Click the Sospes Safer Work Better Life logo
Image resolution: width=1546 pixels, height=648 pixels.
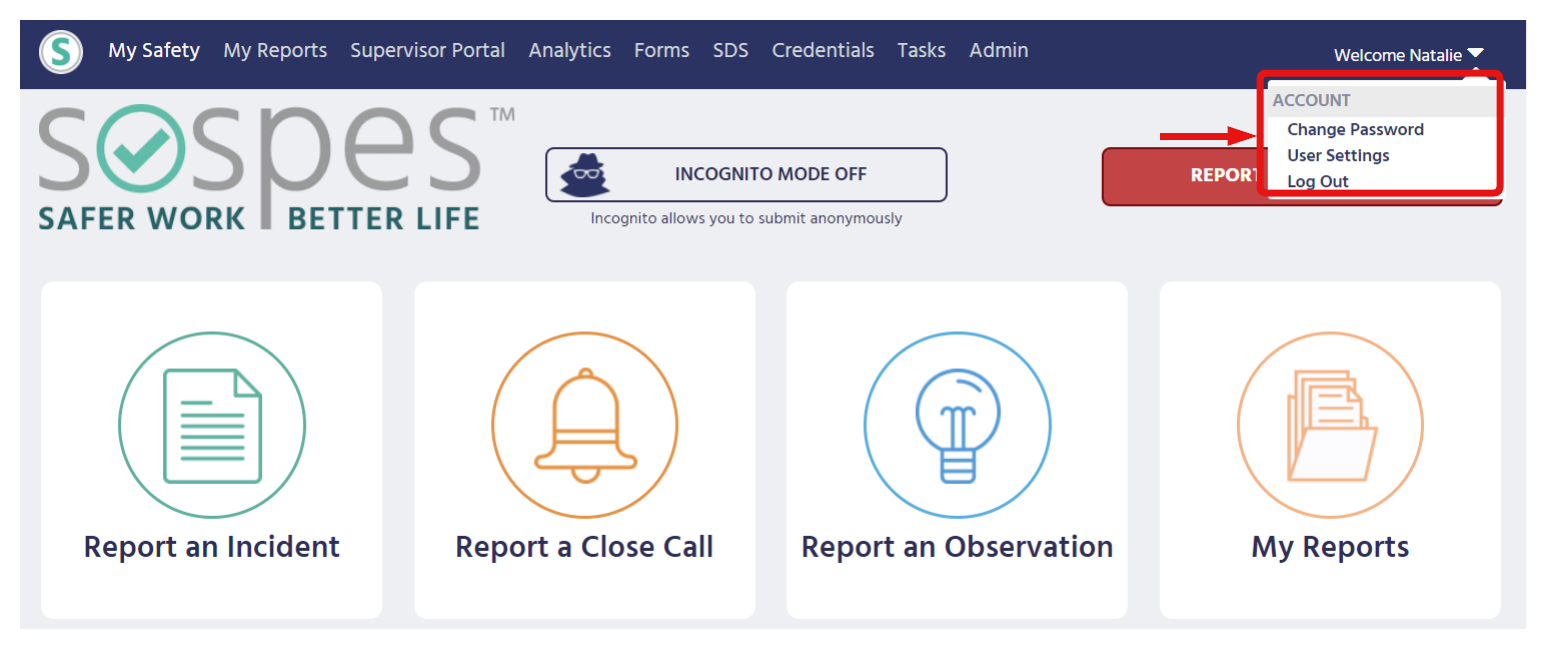(x=276, y=167)
